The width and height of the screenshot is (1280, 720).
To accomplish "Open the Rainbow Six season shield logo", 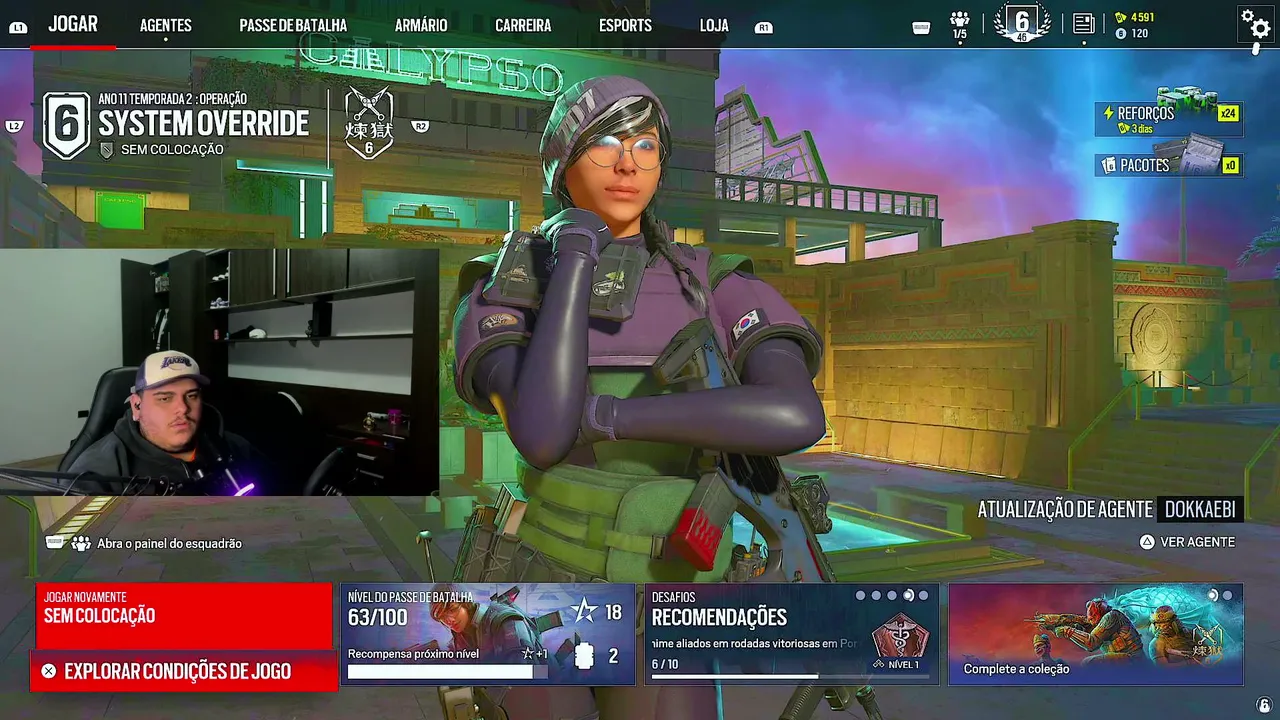I will pos(66,125).
